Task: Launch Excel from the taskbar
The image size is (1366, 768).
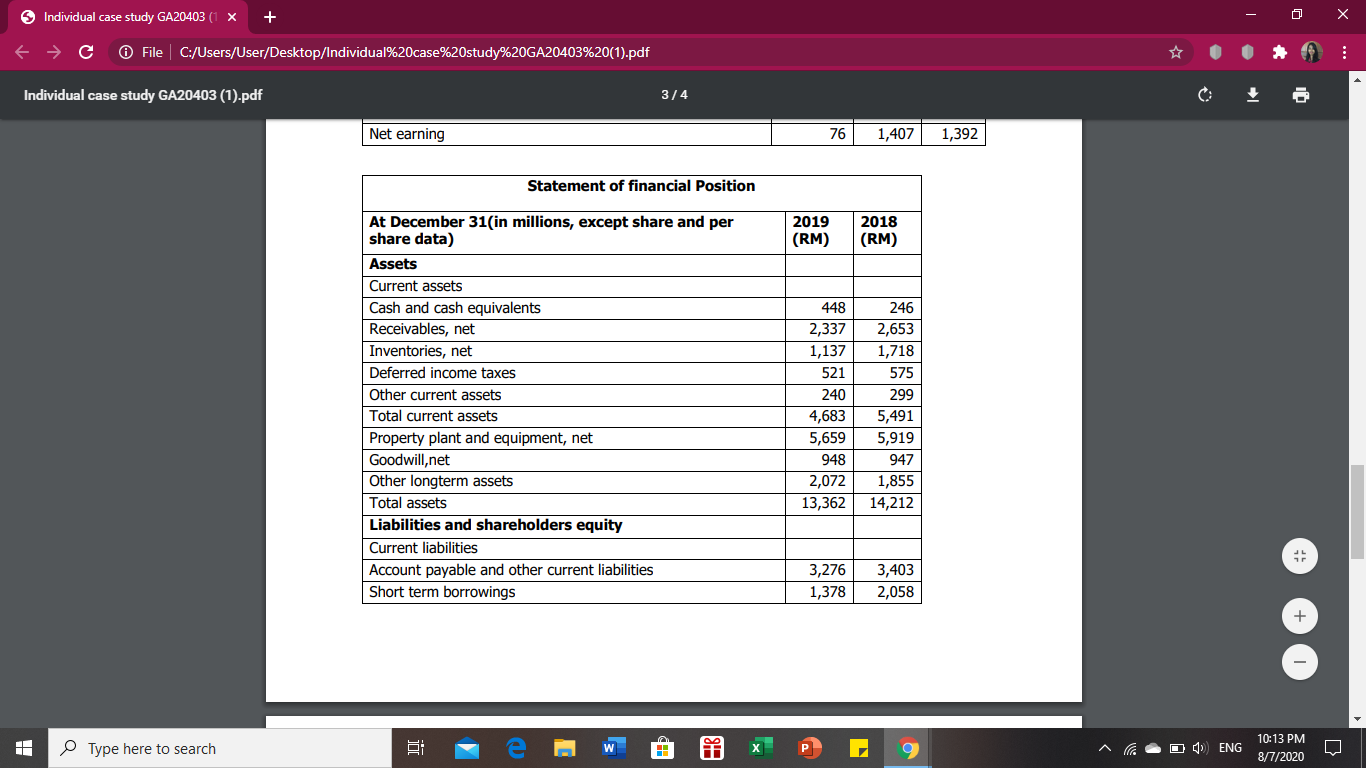Action: click(x=759, y=747)
